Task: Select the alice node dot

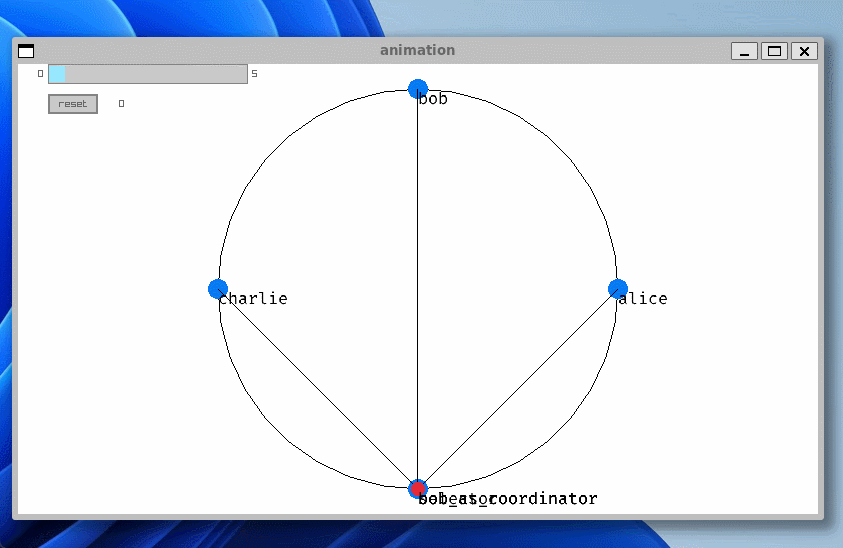Action: click(x=618, y=289)
